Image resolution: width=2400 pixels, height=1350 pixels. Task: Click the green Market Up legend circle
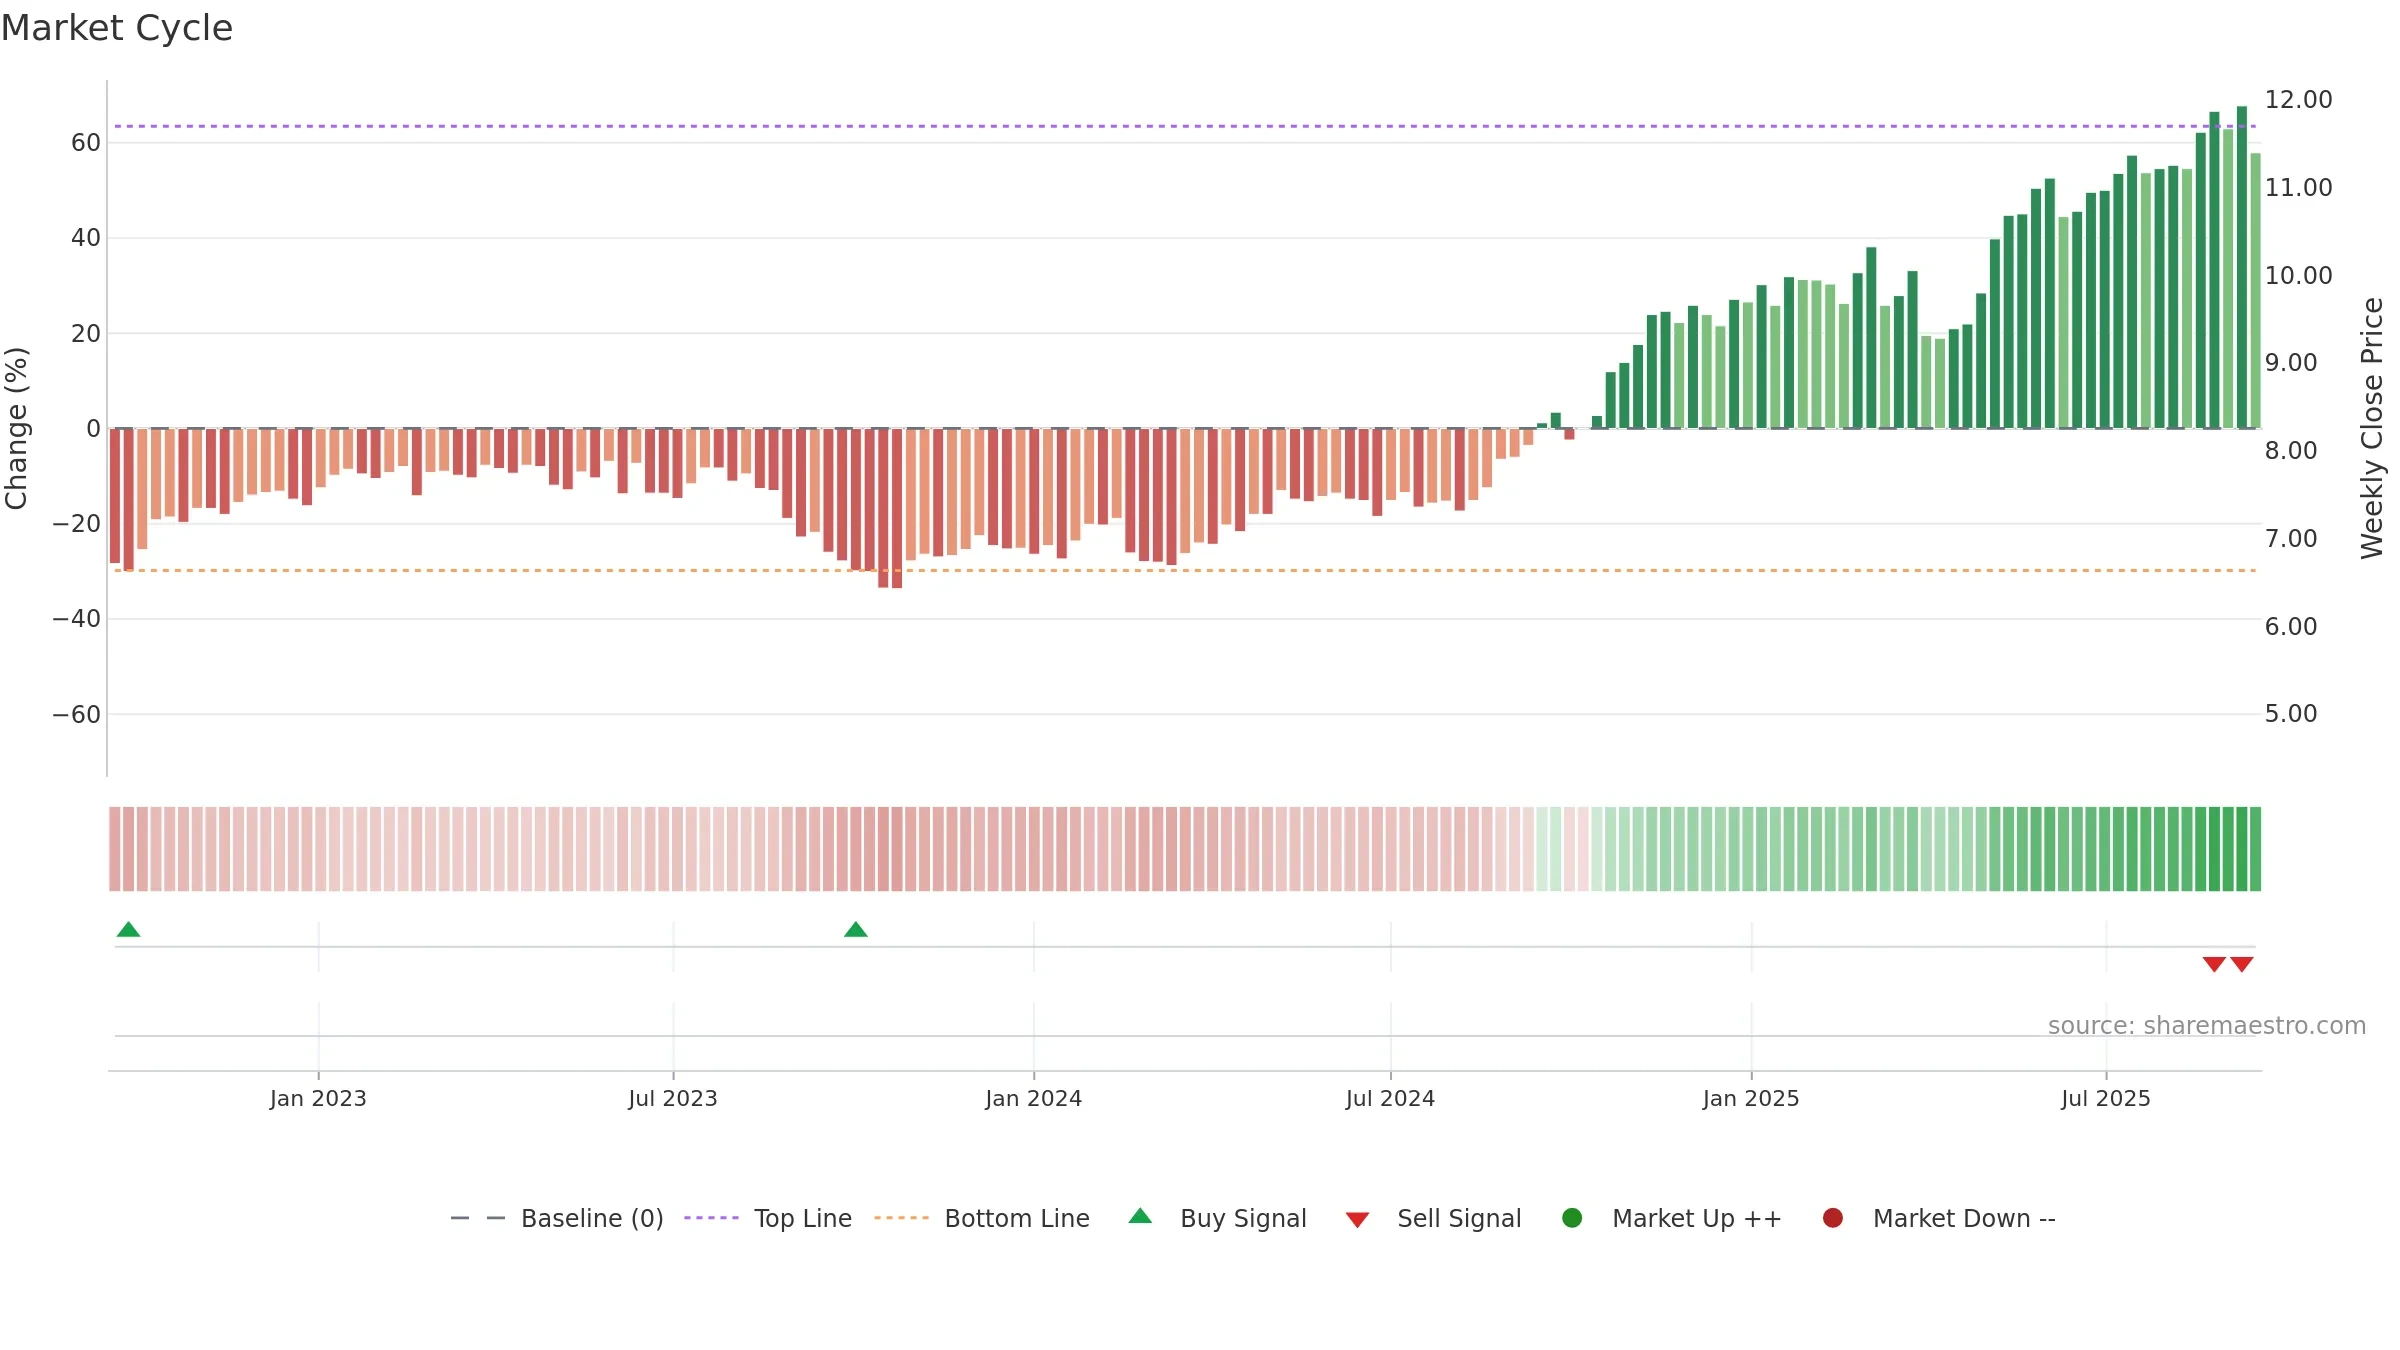point(1572,1218)
